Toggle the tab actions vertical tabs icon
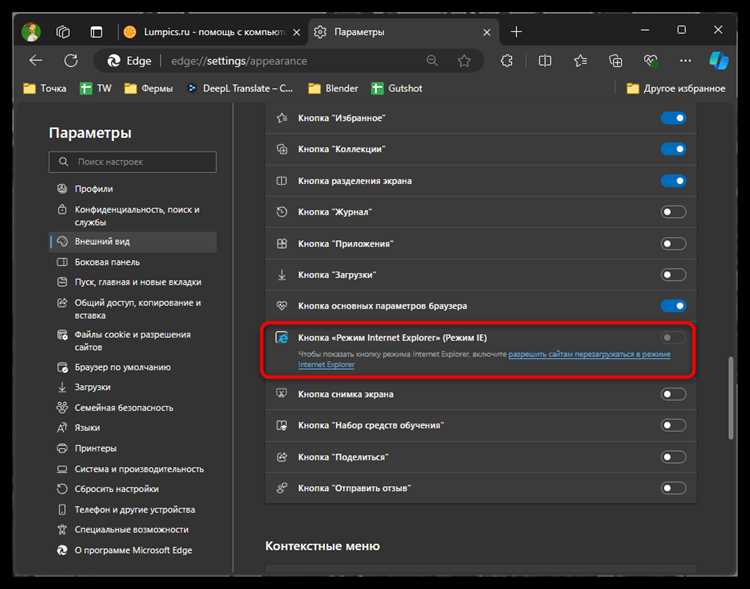The height and width of the screenshot is (589, 750). (x=96, y=32)
